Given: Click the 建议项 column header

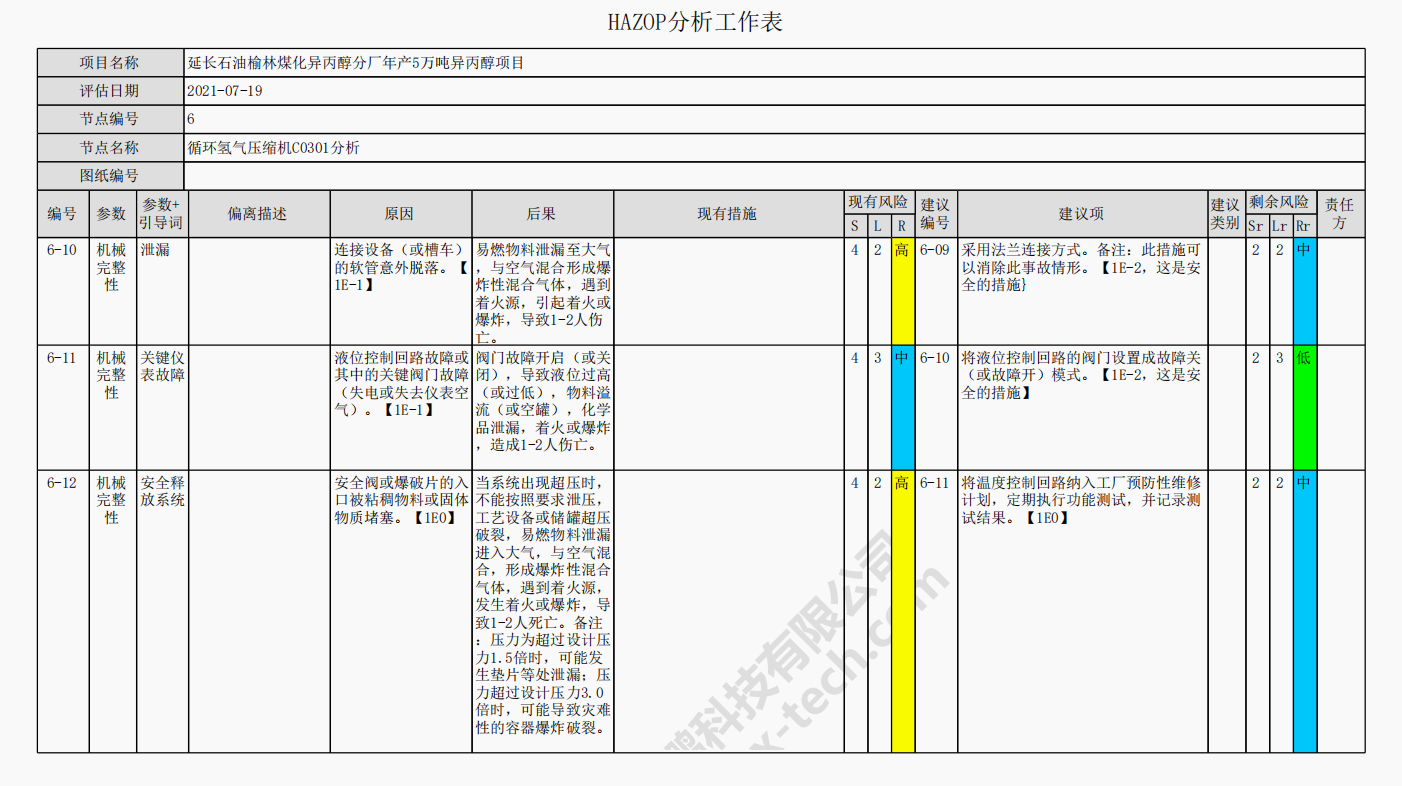Looking at the screenshot, I should coord(1082,214).
